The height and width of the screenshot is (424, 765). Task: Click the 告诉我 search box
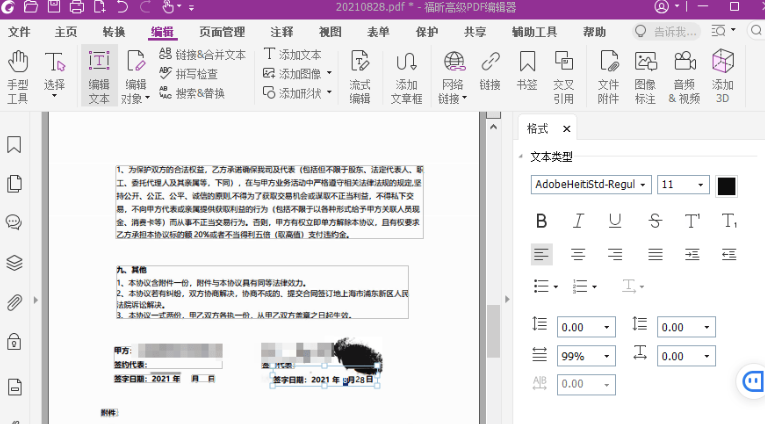(666, 32)
